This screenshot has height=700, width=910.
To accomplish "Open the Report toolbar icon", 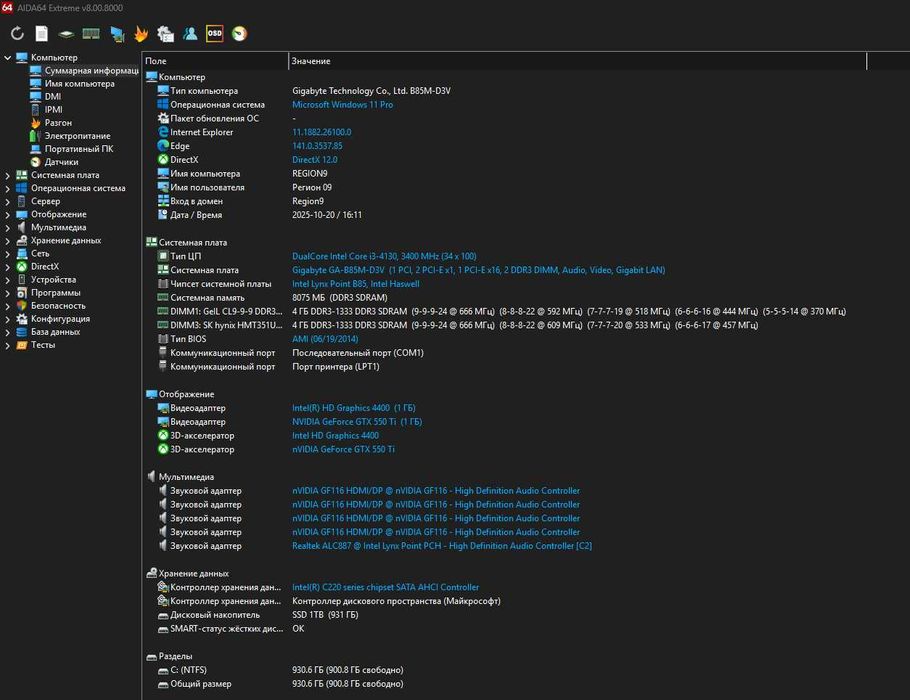I will point(42,34).
